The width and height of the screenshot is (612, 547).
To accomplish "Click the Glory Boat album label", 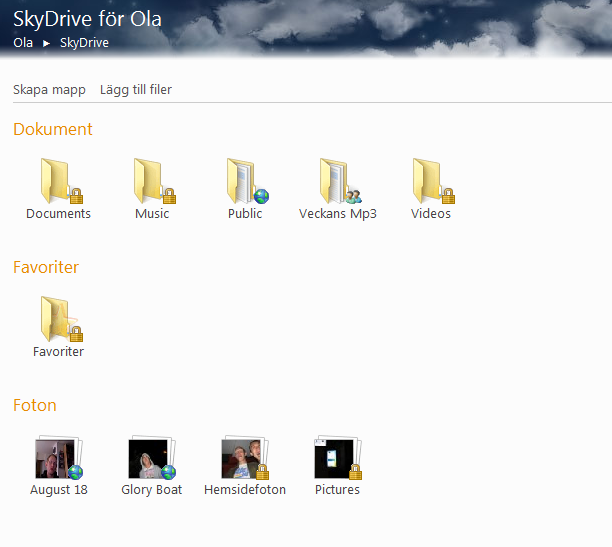I will click(152, 490).
